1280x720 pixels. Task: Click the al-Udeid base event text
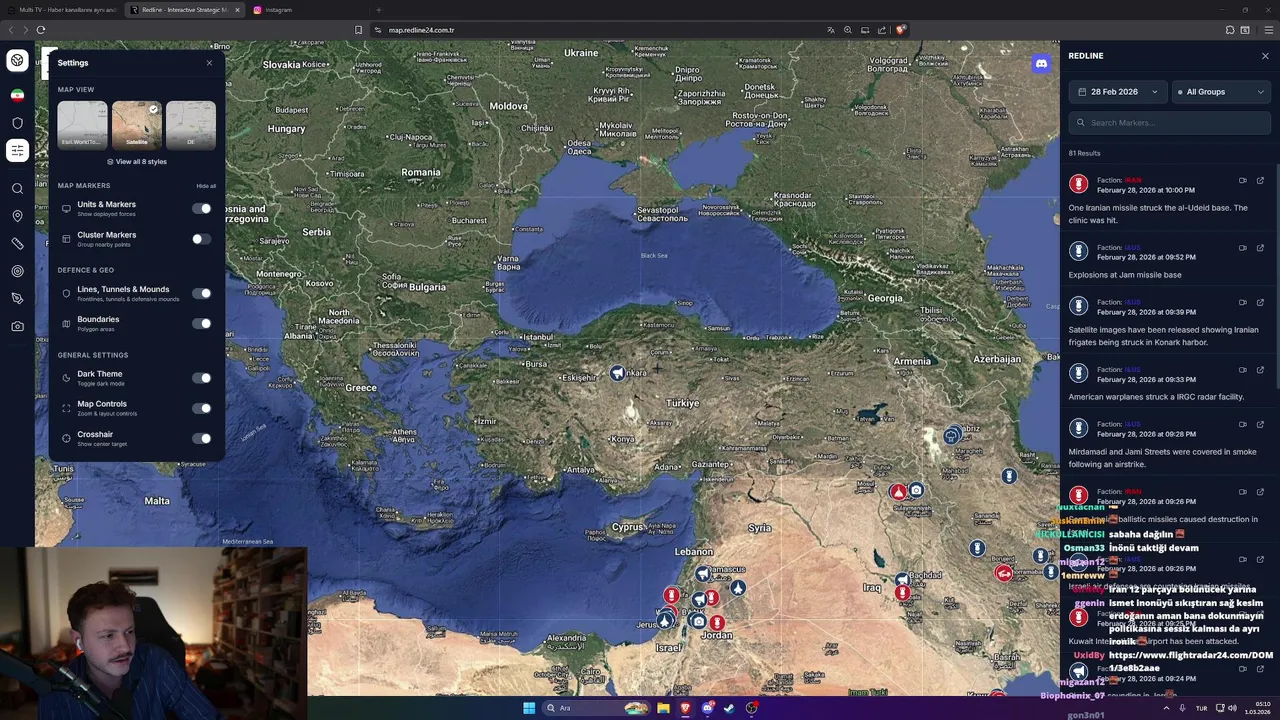(1158, 214)
